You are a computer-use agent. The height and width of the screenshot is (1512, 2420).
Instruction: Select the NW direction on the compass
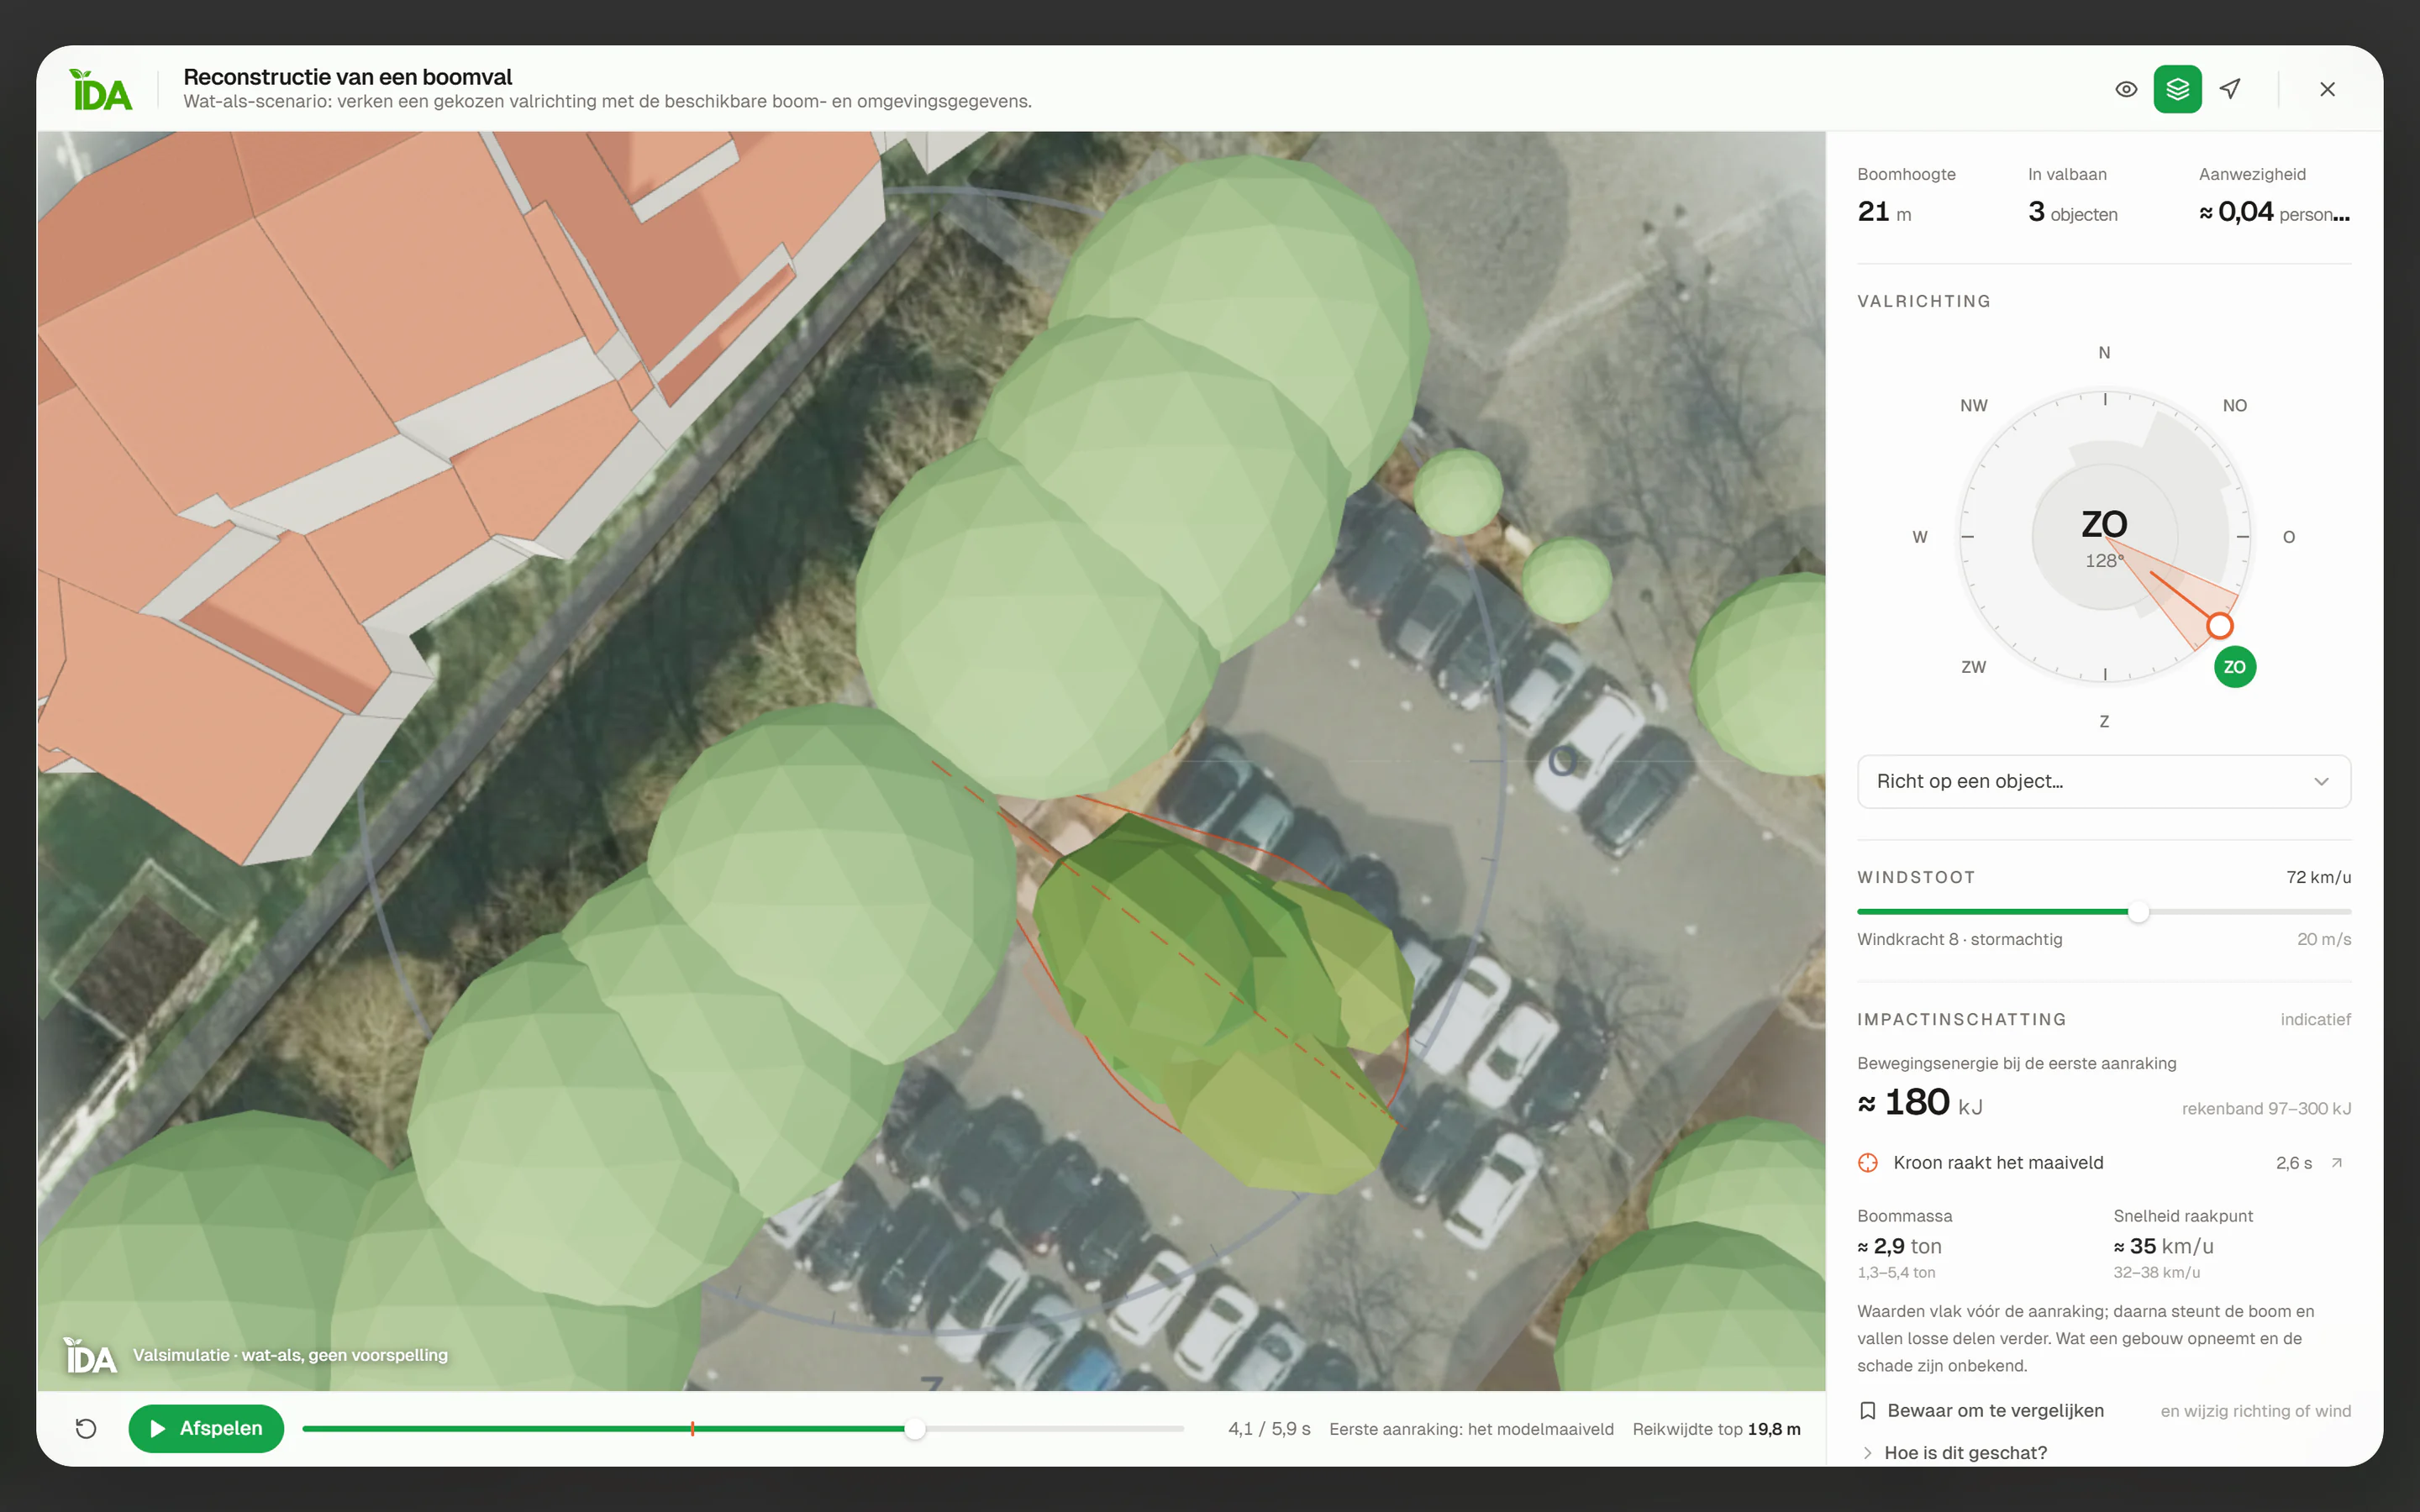[x=1973, y=406]
